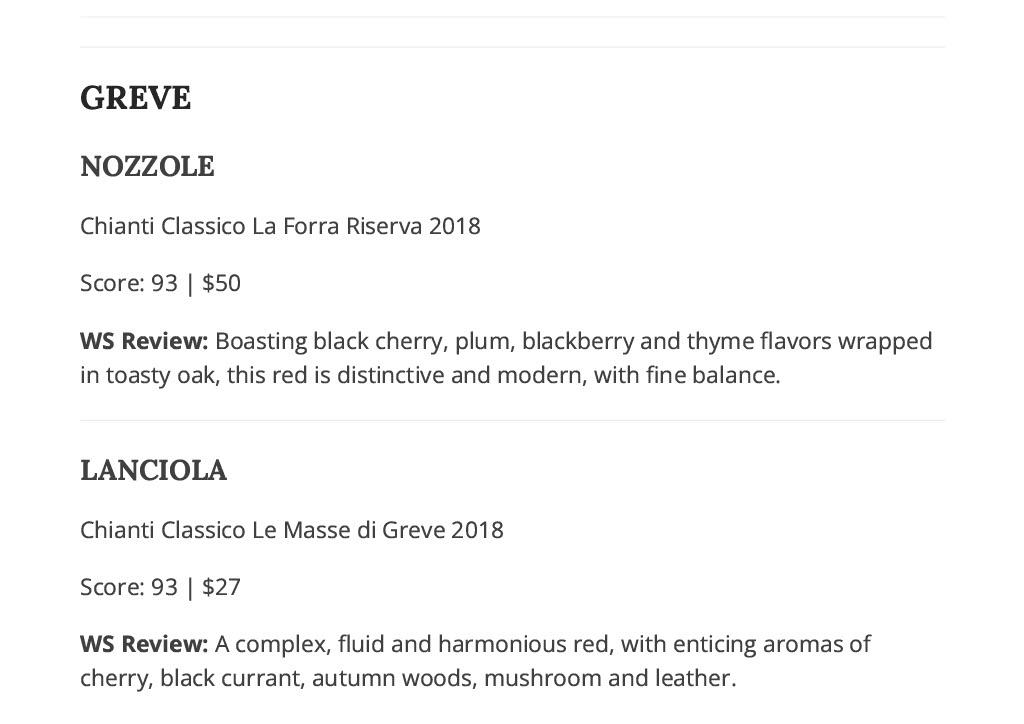1024x724 pixels.
Task: Click the Lanciola Score: 93 label
Action: pos(129,586)
